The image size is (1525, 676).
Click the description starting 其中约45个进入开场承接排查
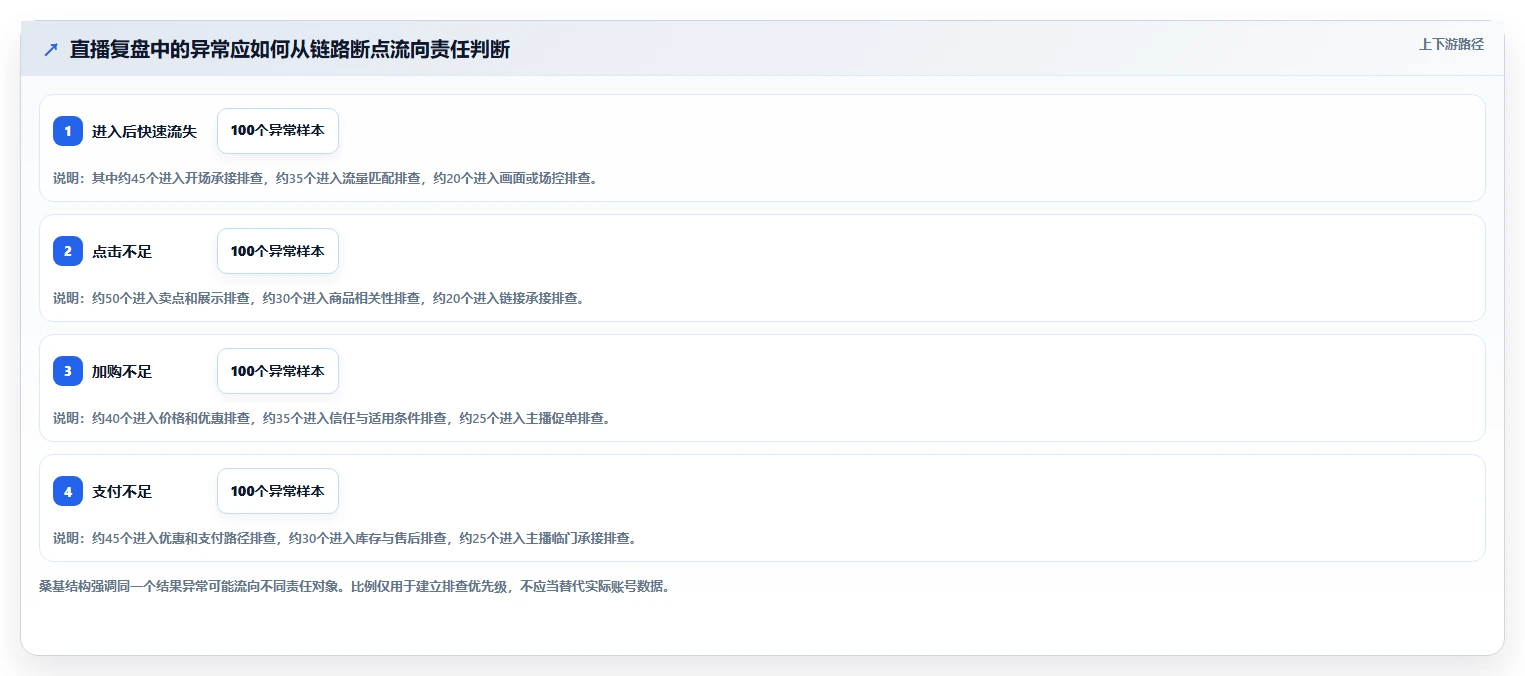[325, 178]
